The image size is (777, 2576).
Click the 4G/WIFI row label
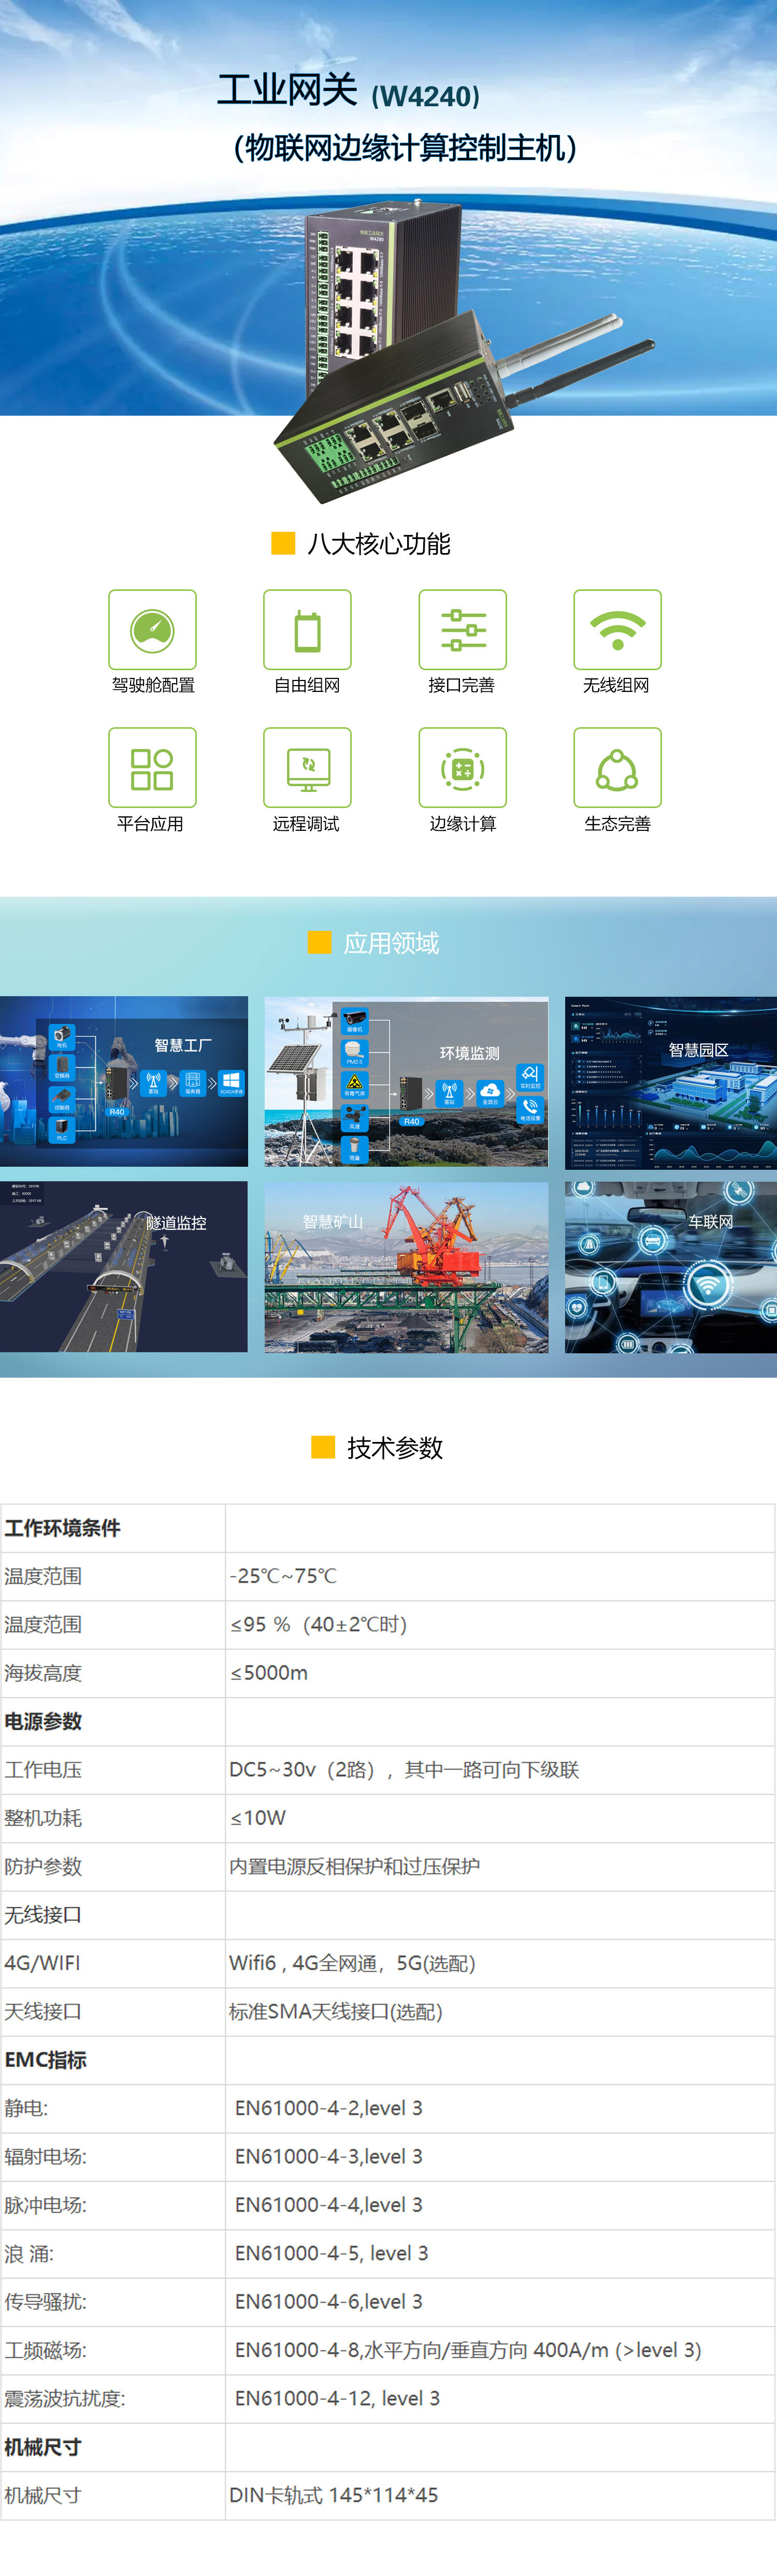tap(42, 1963)
